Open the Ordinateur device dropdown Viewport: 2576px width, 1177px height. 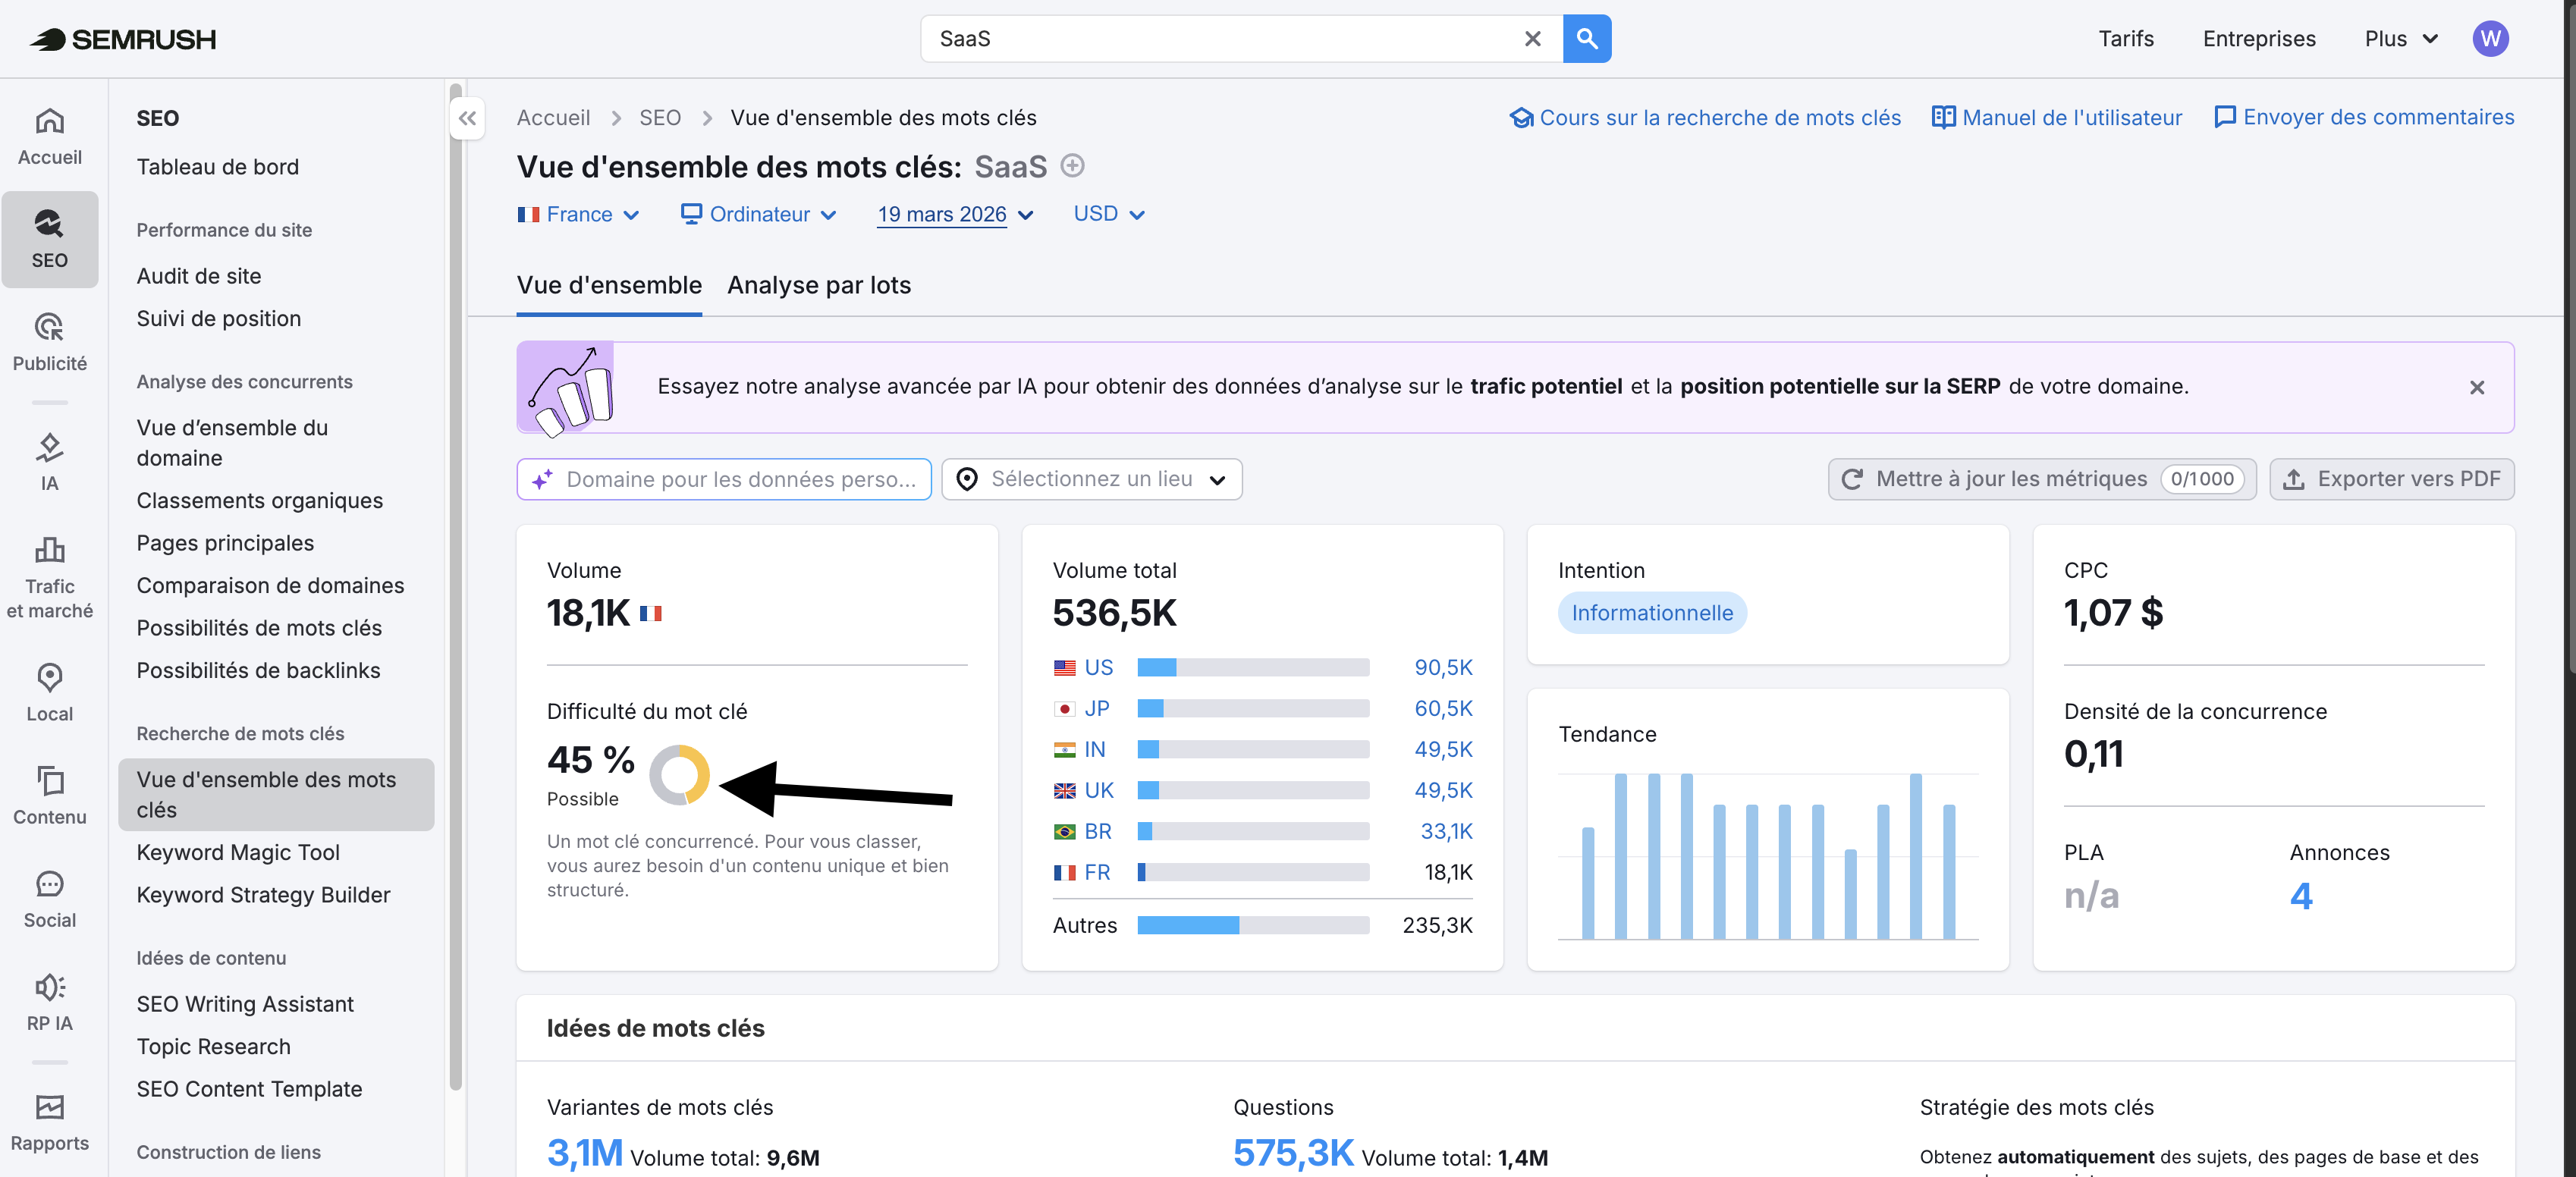pyautogui.click(x=758, y=214)
